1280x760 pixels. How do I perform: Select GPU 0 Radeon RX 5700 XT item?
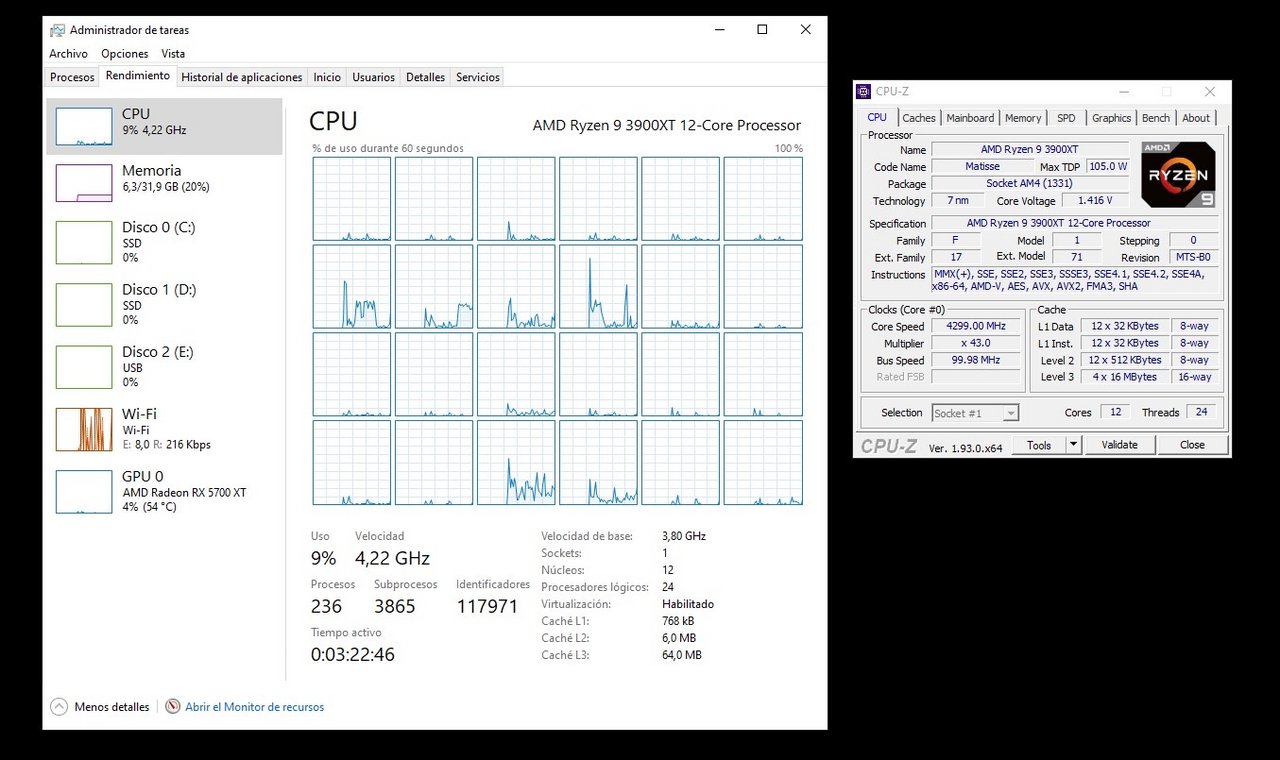165,491
